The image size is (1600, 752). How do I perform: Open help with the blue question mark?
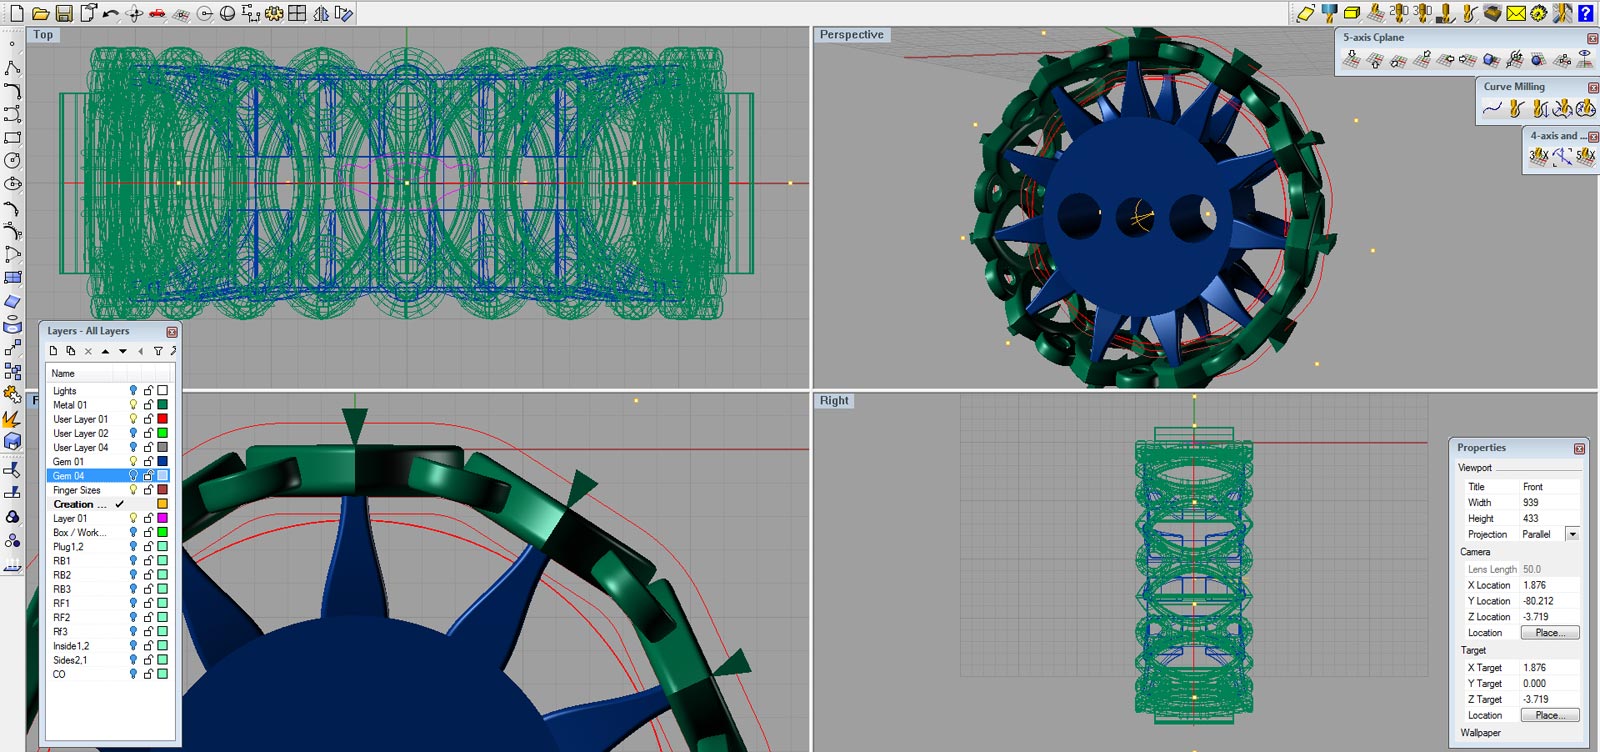1585,13
